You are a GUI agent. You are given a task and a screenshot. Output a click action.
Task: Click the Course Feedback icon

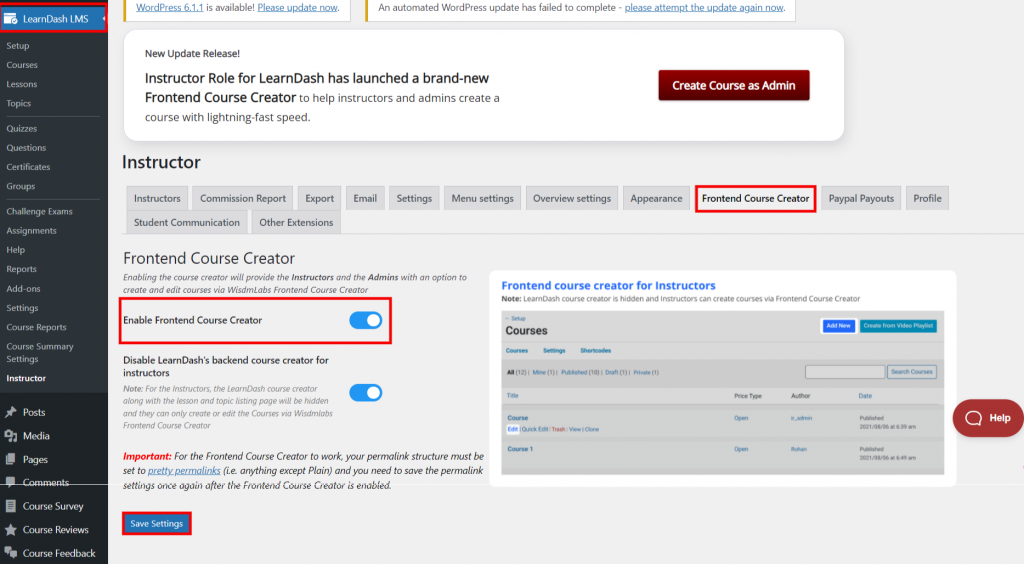pyautogui.click(x=10, y=553)
